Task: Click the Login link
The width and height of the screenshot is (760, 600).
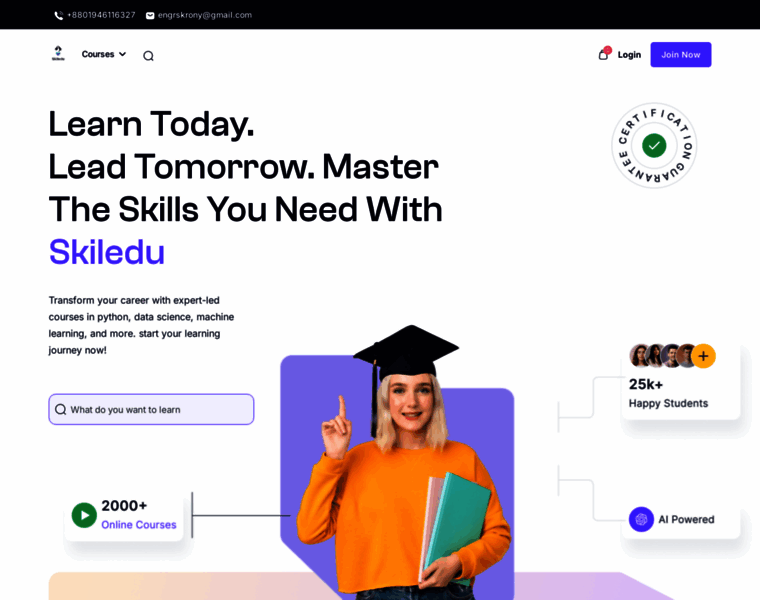Action: click(x=629, y=55)
